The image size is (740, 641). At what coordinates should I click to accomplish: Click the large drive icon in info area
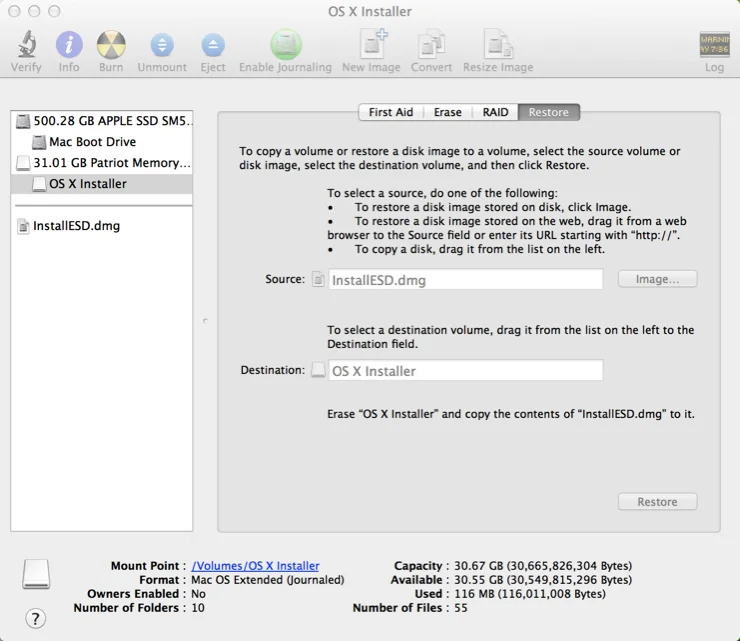(36, 574)
